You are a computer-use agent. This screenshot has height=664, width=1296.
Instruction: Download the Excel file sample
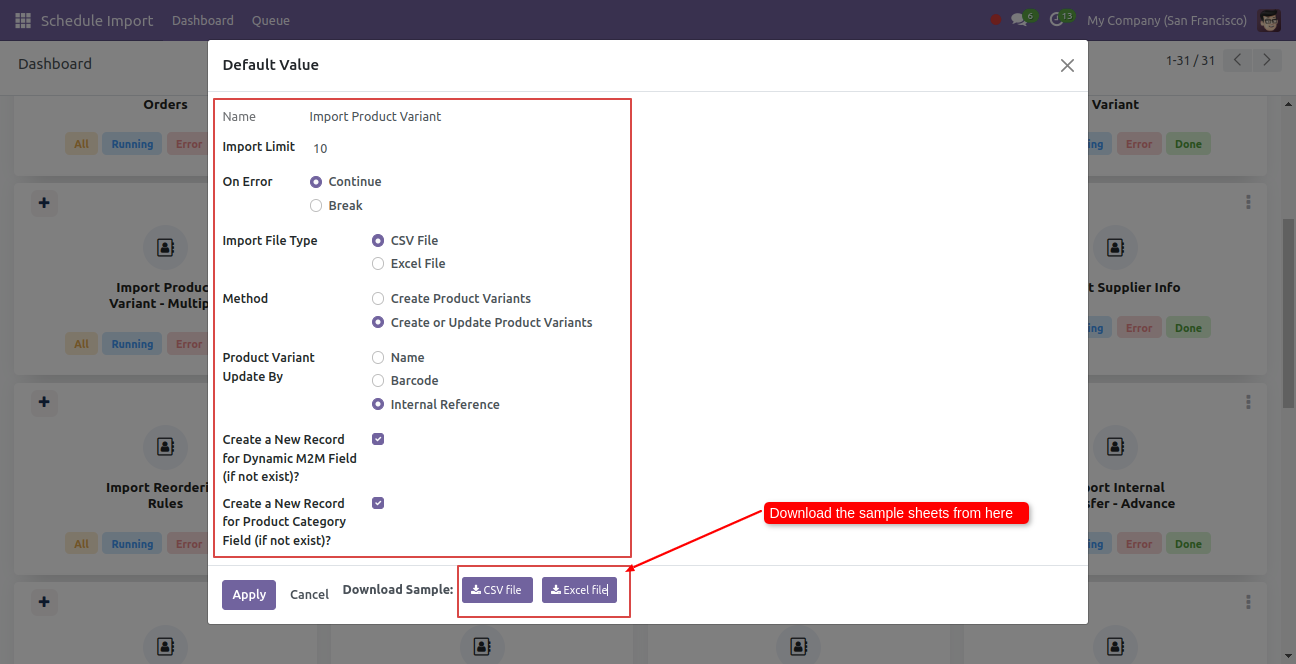pos(580,590)
